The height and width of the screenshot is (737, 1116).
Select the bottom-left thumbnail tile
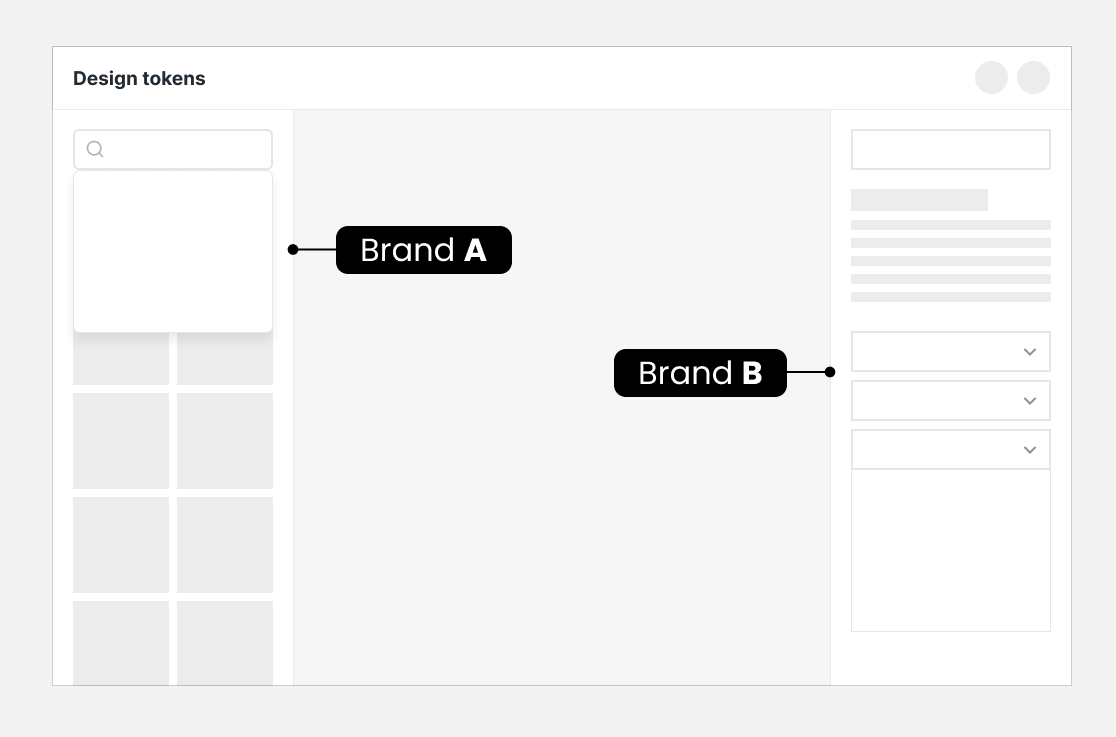pos(121,643)
